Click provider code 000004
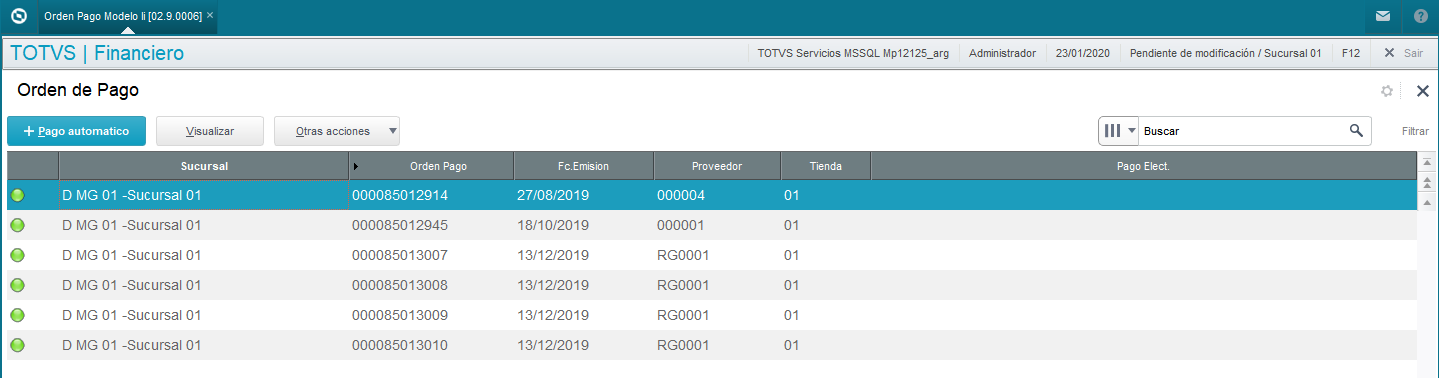This screenshot has width=1439, height=378. (681, 195)
